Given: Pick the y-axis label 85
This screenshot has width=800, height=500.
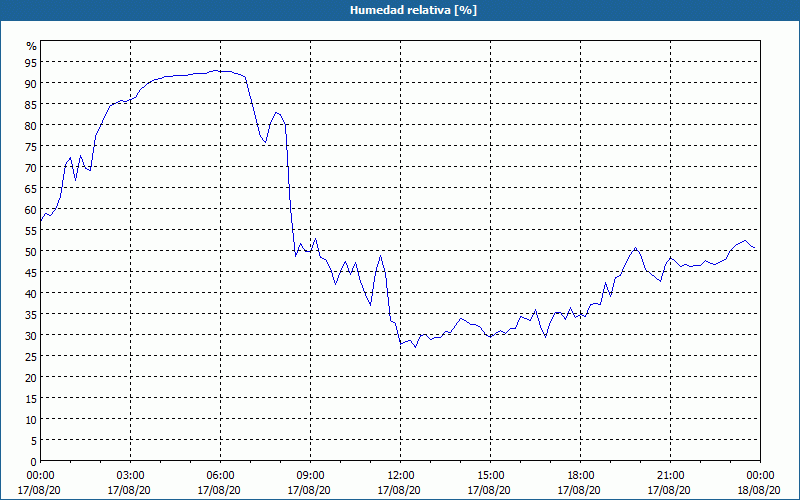Looking at the screenshot, I should (32, 104).
